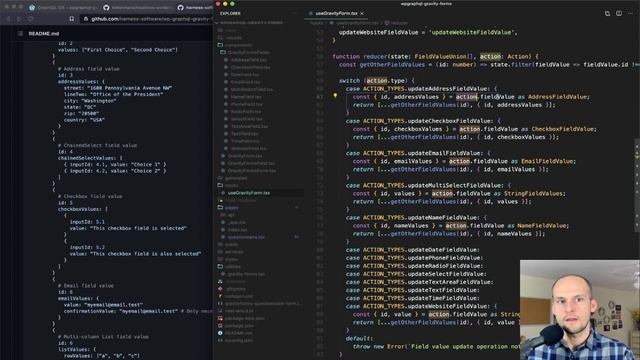Click the bookmark icon beside the address bar

click(71, 19)
